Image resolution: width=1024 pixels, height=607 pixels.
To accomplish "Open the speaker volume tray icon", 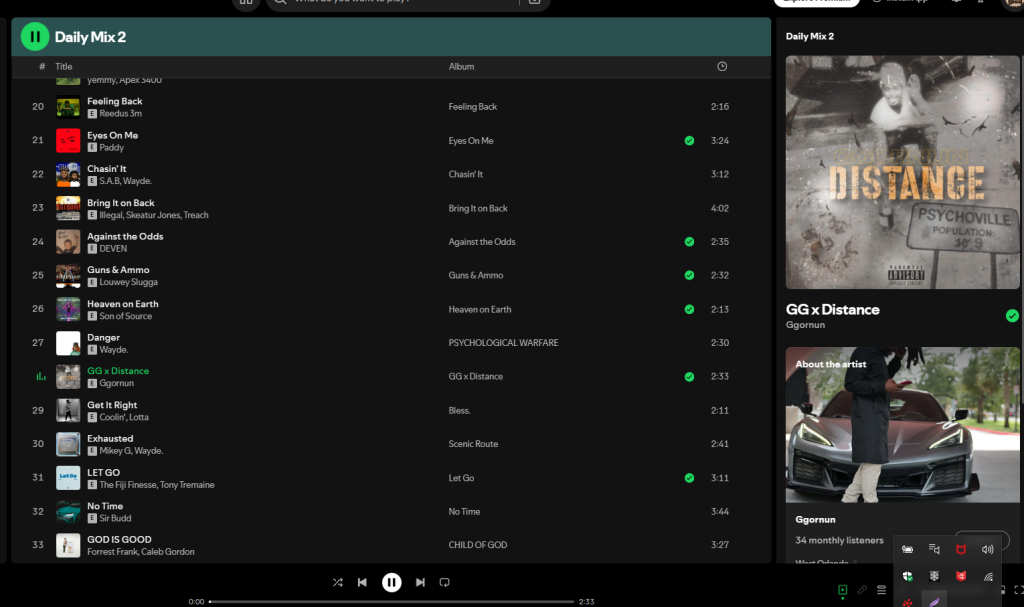I will point(987,550).
